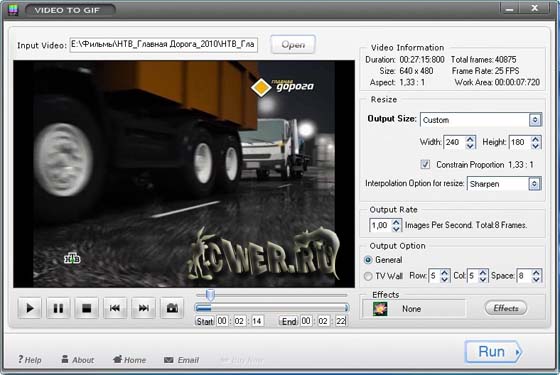Increase the Width value with up arrow
The height and width of the screenshot is (375, 560).
coord(470,139)
